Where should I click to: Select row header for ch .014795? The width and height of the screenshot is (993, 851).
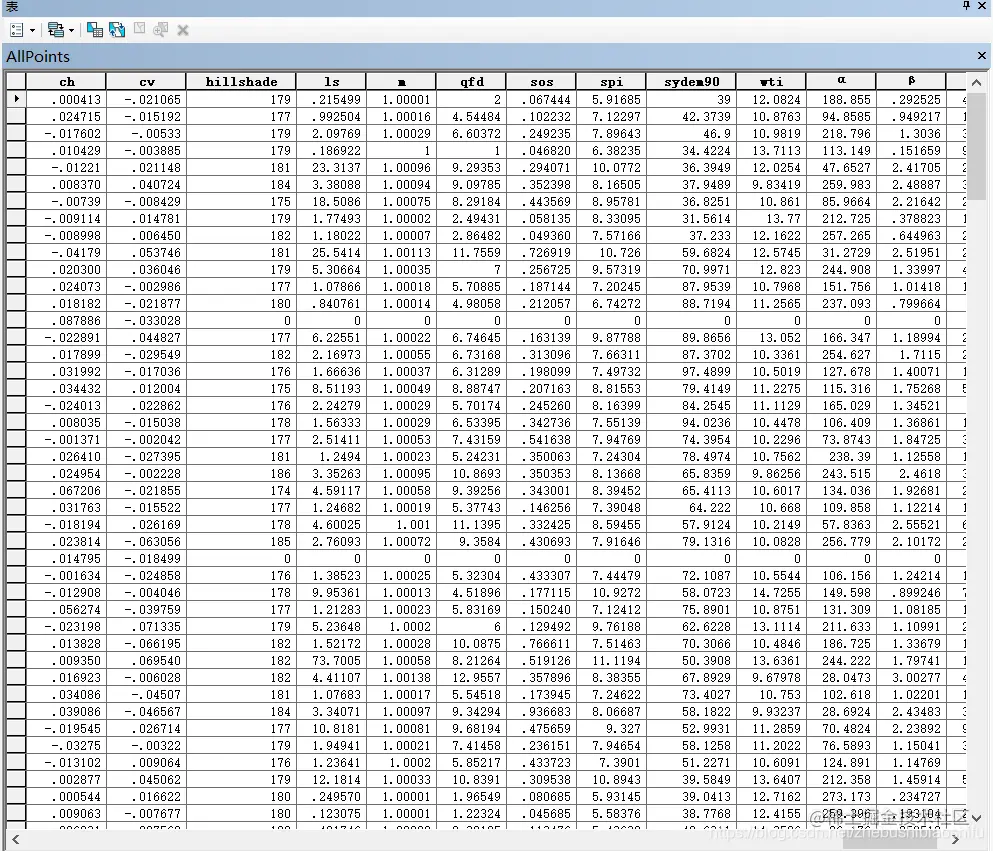[x=16, y=558]
